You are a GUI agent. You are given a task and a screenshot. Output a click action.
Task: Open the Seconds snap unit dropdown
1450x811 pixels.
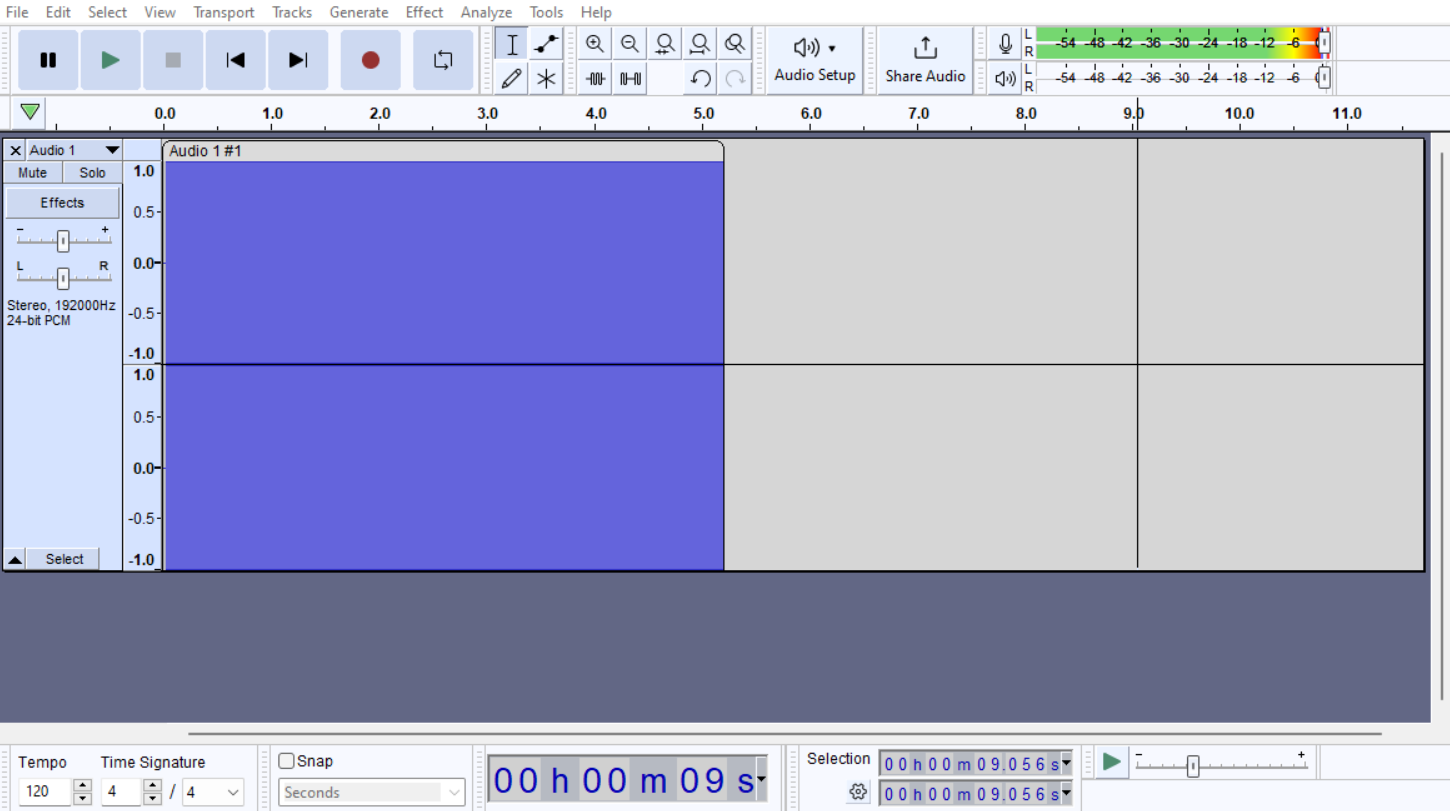tap(372, 792)
